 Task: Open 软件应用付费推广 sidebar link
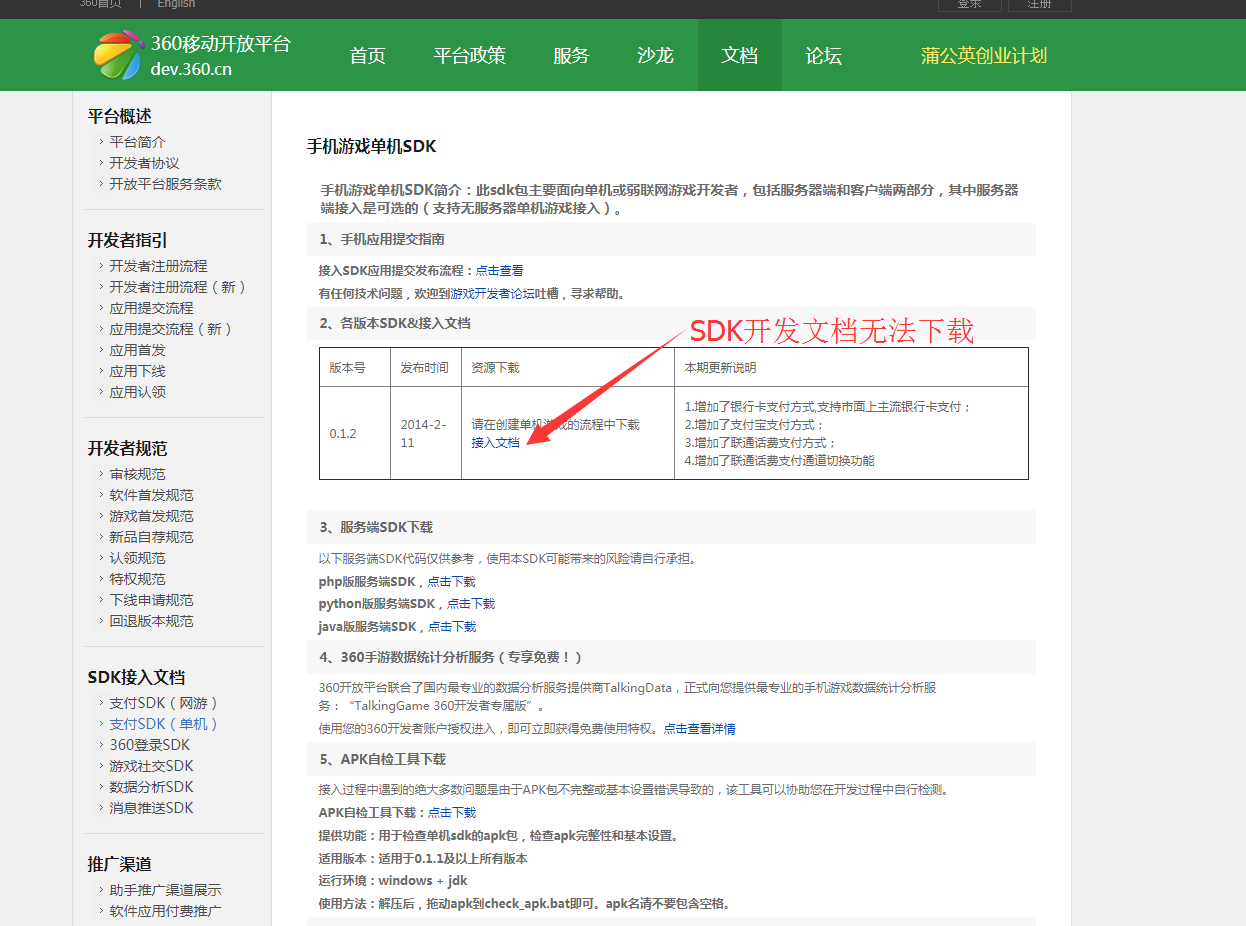pyautogui.click(x=166, y=911)
